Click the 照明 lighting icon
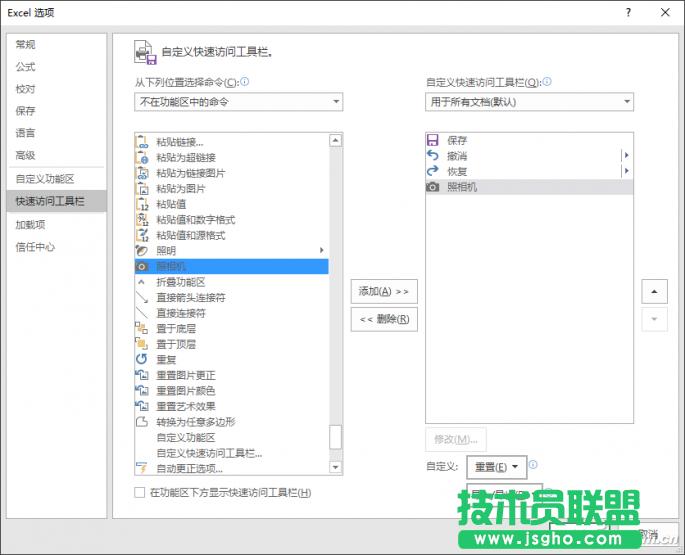 (x=142, y=251)
